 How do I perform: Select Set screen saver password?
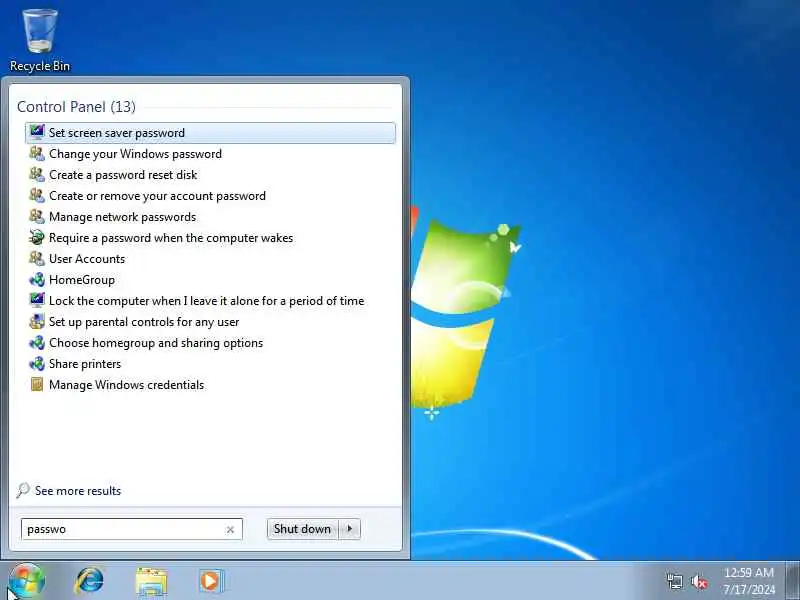click(x=210, y=133)
